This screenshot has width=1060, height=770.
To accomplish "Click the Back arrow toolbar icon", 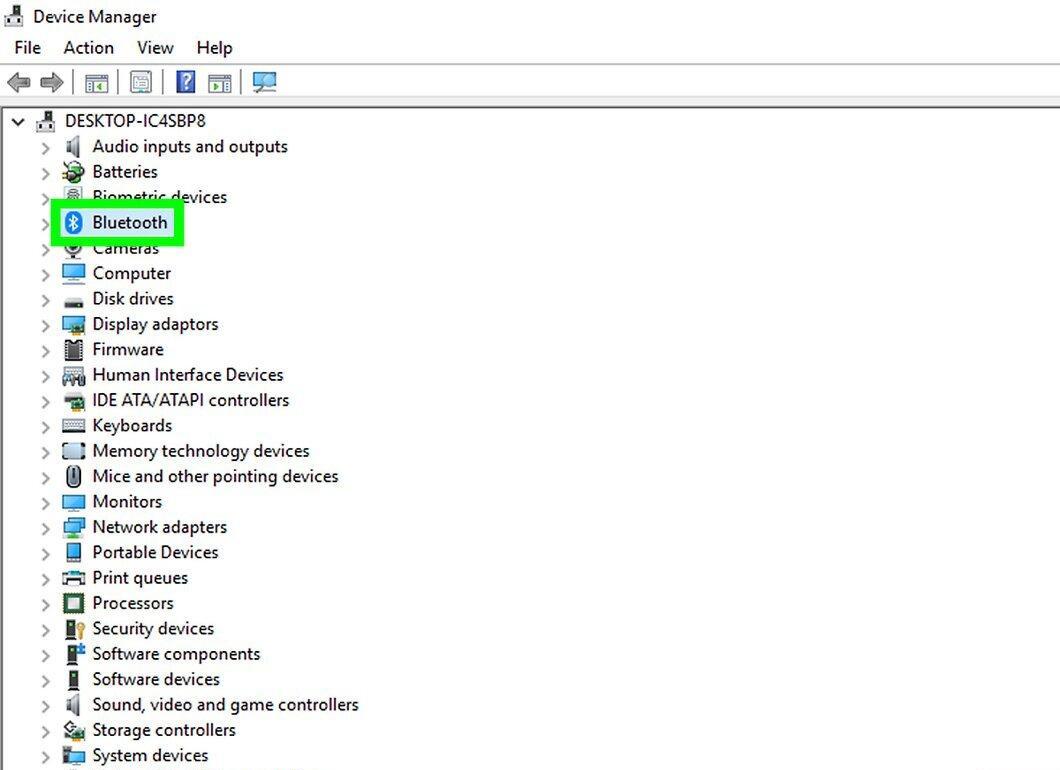I will point(19,82).
